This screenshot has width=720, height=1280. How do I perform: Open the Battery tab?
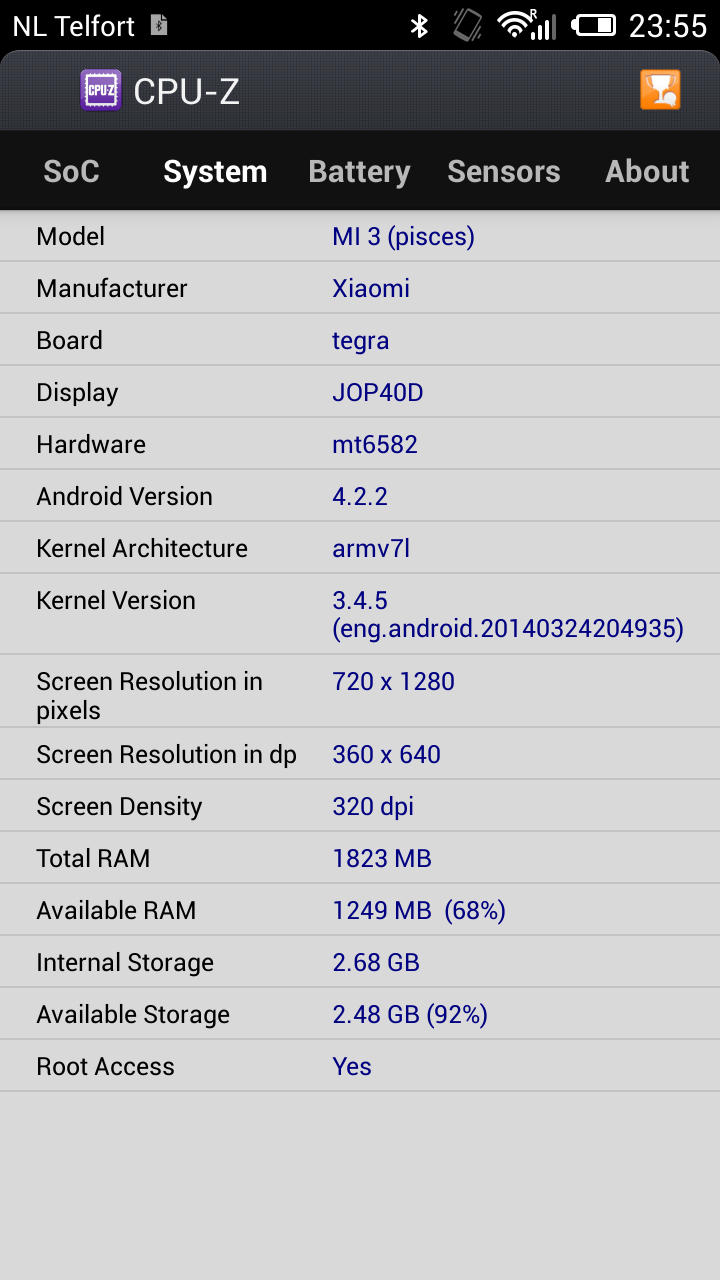(359, 171)
